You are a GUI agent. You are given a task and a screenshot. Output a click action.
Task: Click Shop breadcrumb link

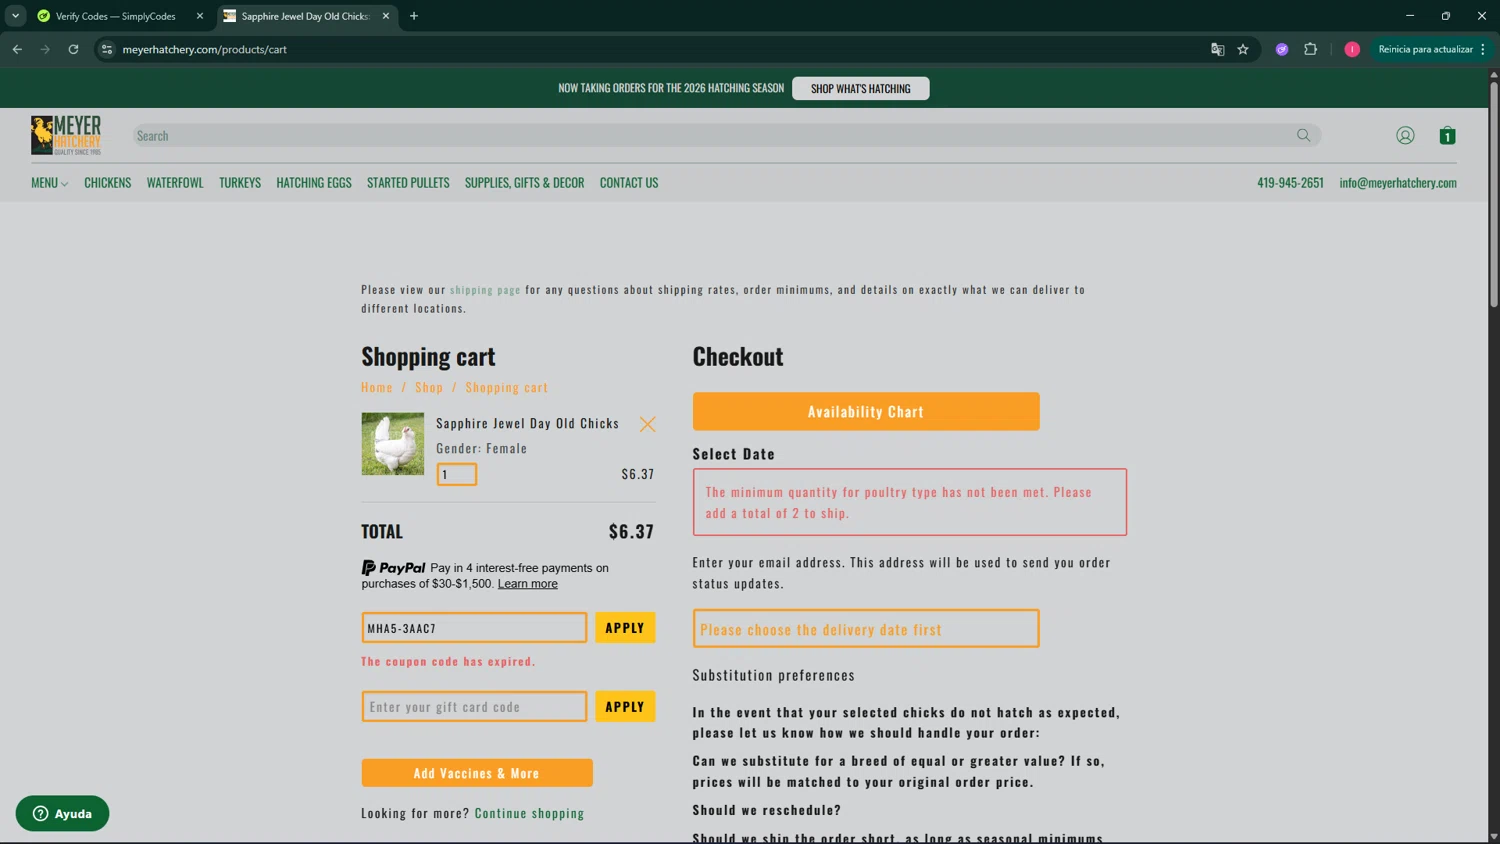coord(429,387)
